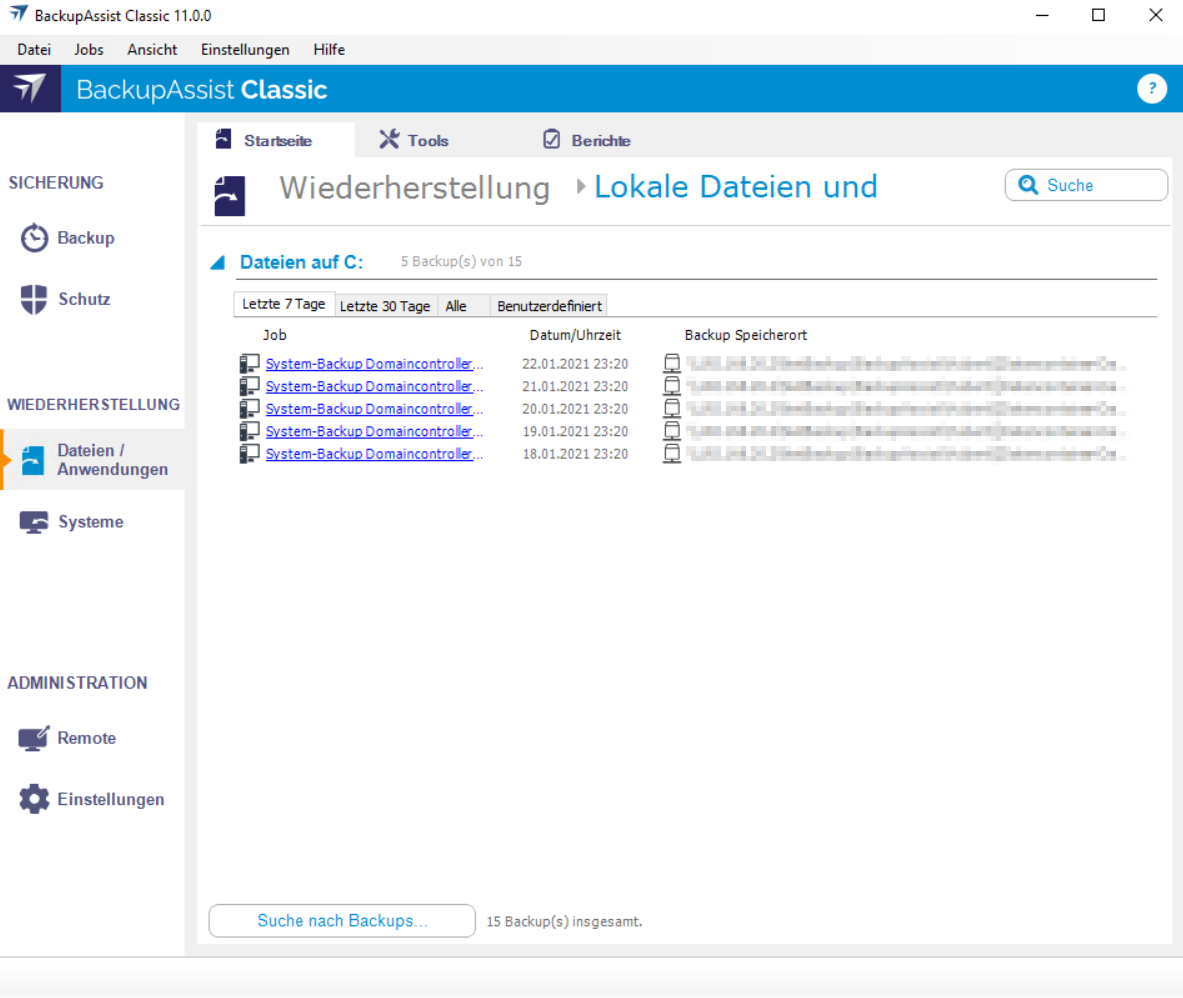Click the Backup clock icon in sidebar
This screenshot has width=1183, height=998.
[x=34, y=239]
